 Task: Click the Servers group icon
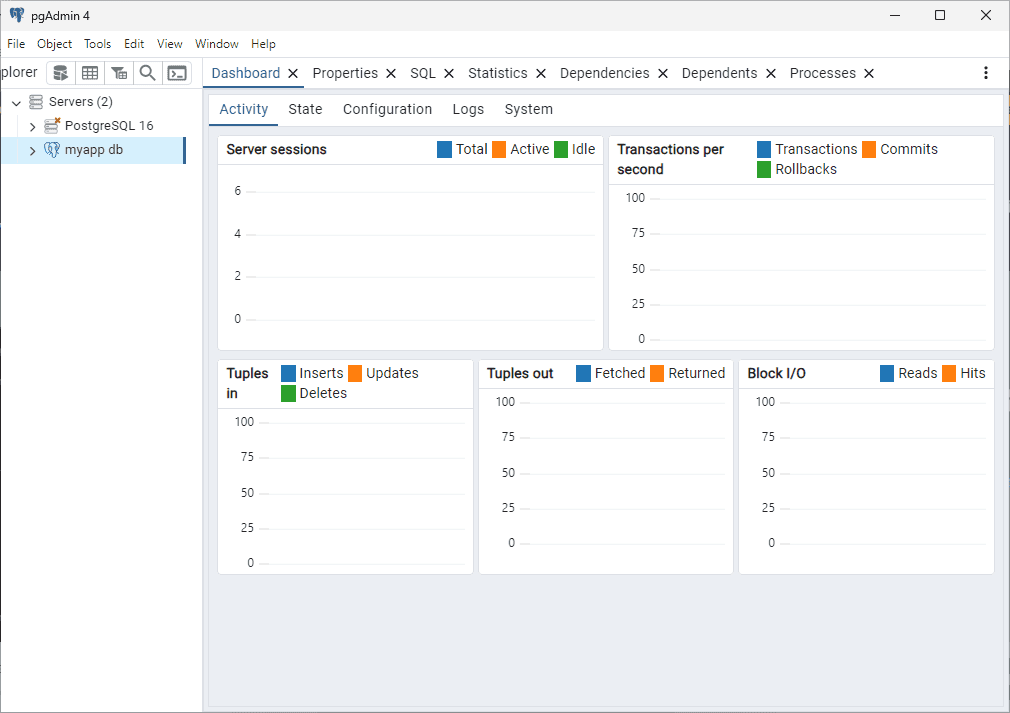tap(36, 102)
